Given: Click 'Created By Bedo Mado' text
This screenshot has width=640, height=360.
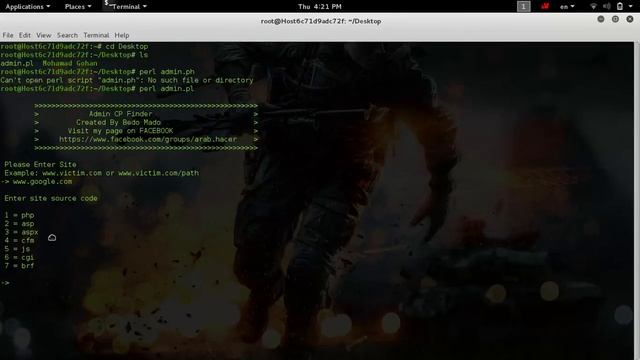Looking at the screenshot, I should point(118,122).
